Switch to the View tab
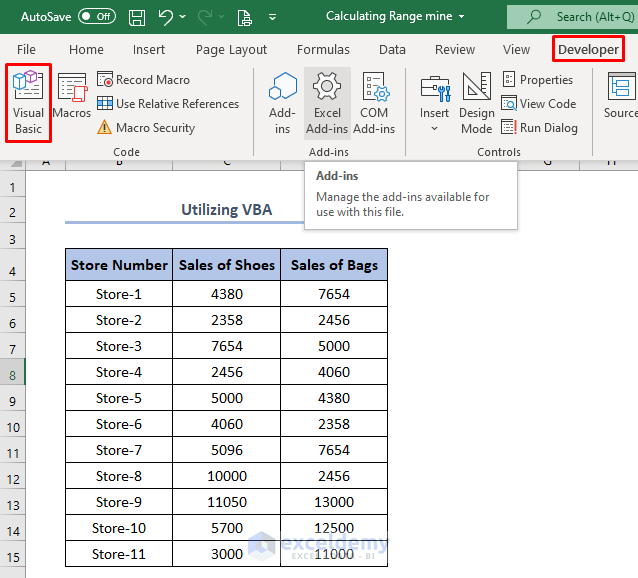This screenshot has width=638, height=578. click(516, 50)
